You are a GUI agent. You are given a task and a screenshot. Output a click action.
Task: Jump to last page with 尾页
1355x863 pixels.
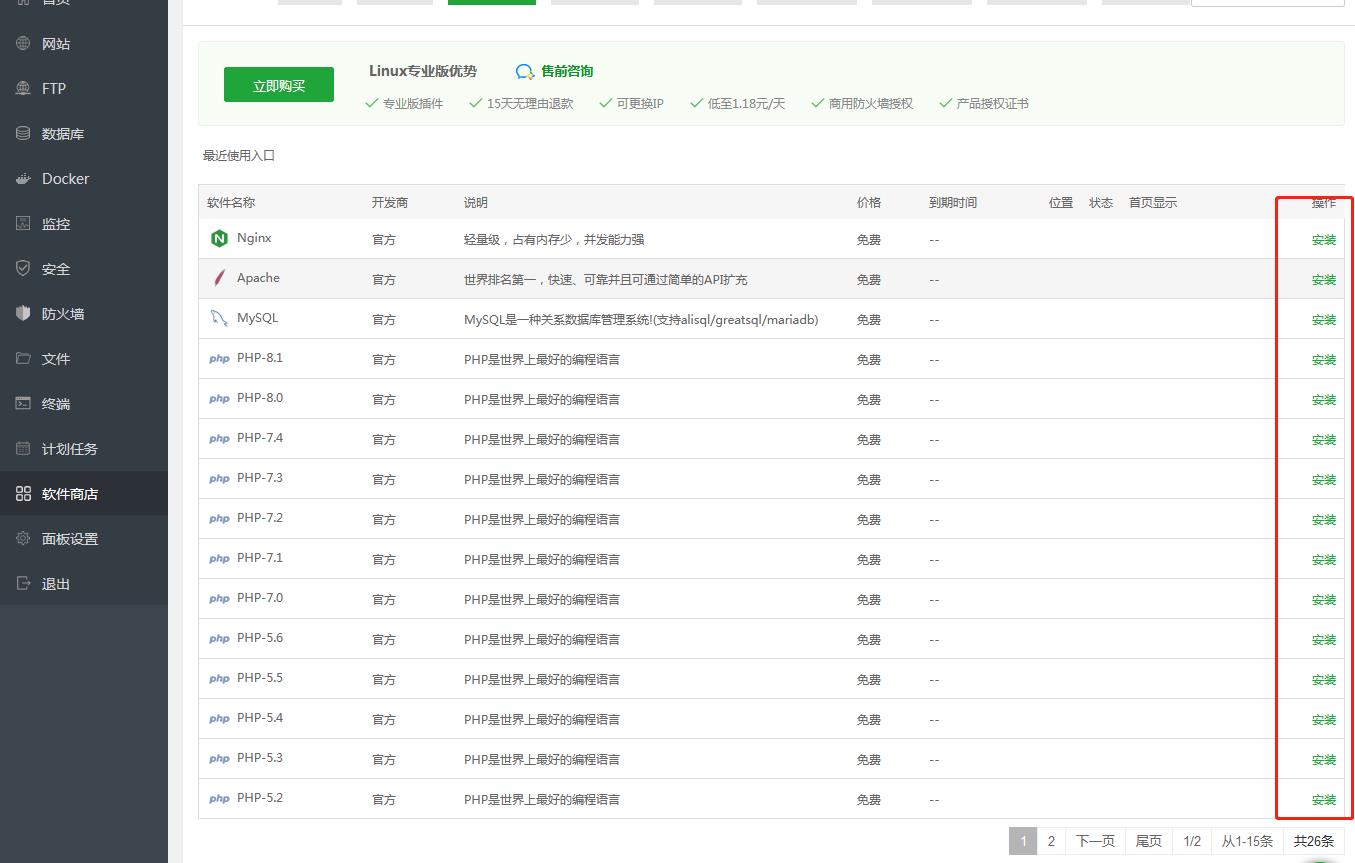click(x=1149, y=841)
